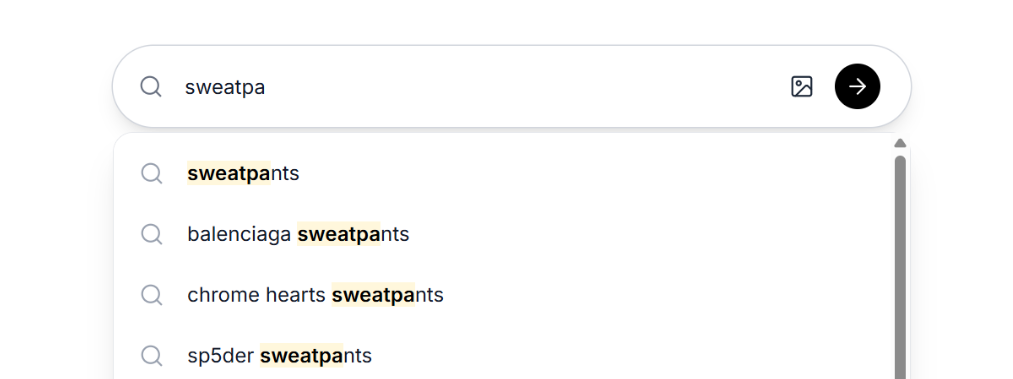Viewport: 1013px width, 379px height.
Task: Click the words 'chrome hearts' in the suggestions
Action: point(256,294)
